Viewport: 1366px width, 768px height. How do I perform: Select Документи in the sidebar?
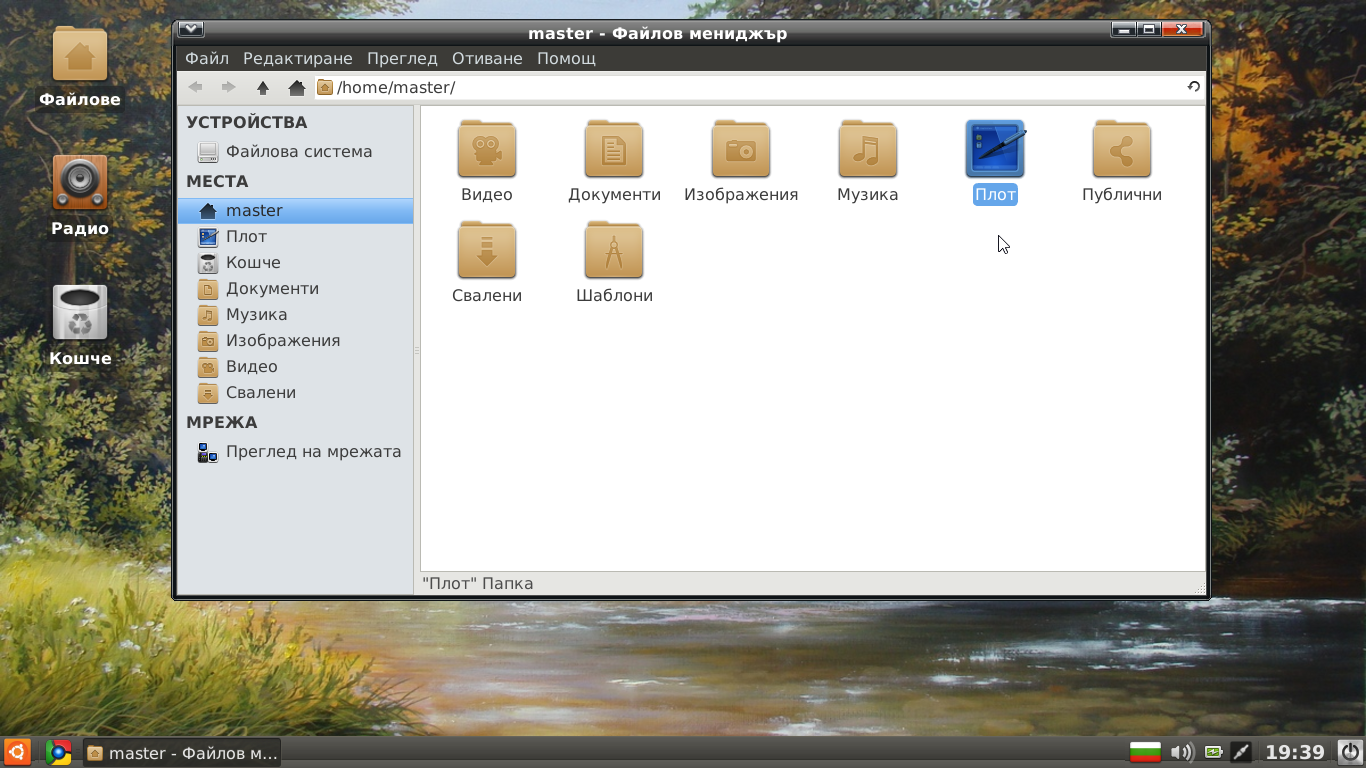(x=295, y=289)
